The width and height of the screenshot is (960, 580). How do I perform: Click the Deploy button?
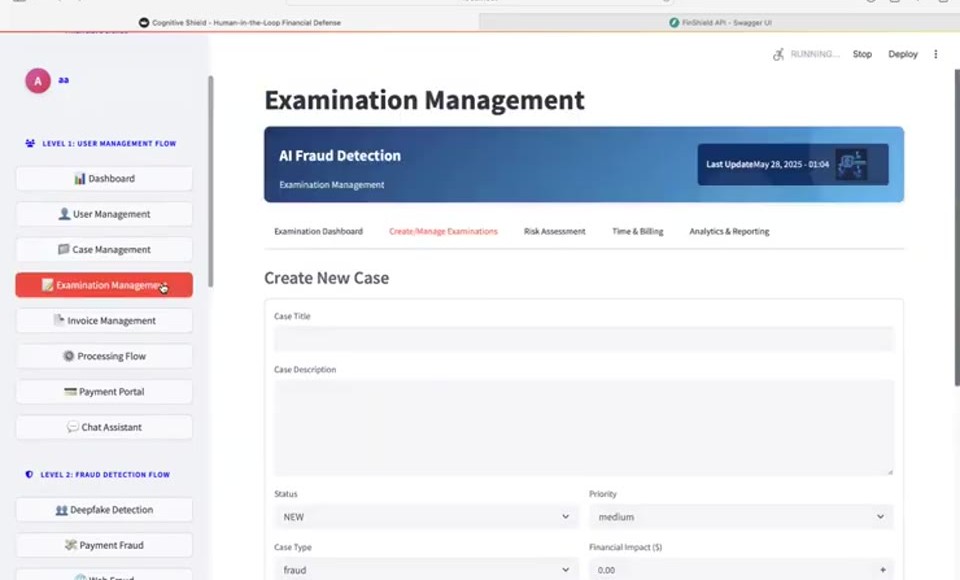(x=903, y=55)
